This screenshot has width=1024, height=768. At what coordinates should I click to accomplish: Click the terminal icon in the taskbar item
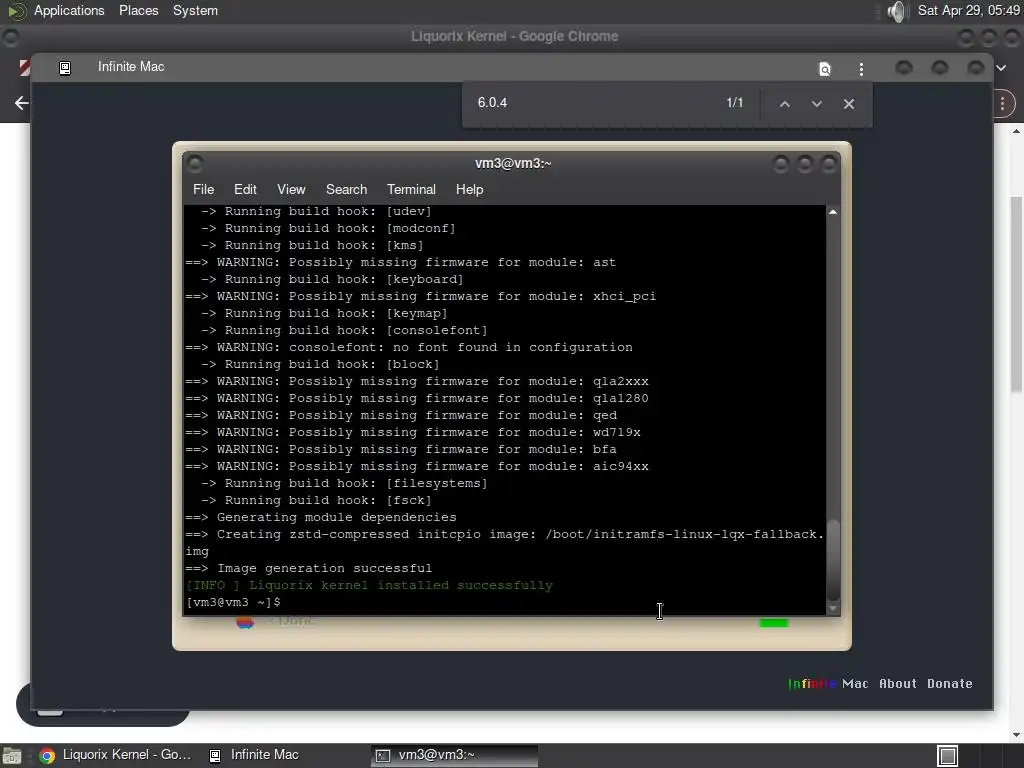coord(383,756)
